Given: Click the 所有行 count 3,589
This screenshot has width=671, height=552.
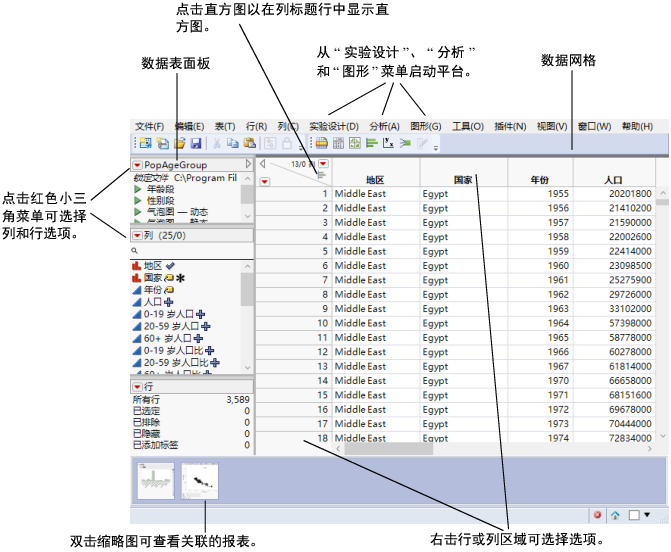Looking at the screenshot, I should [x=238, y=400].
